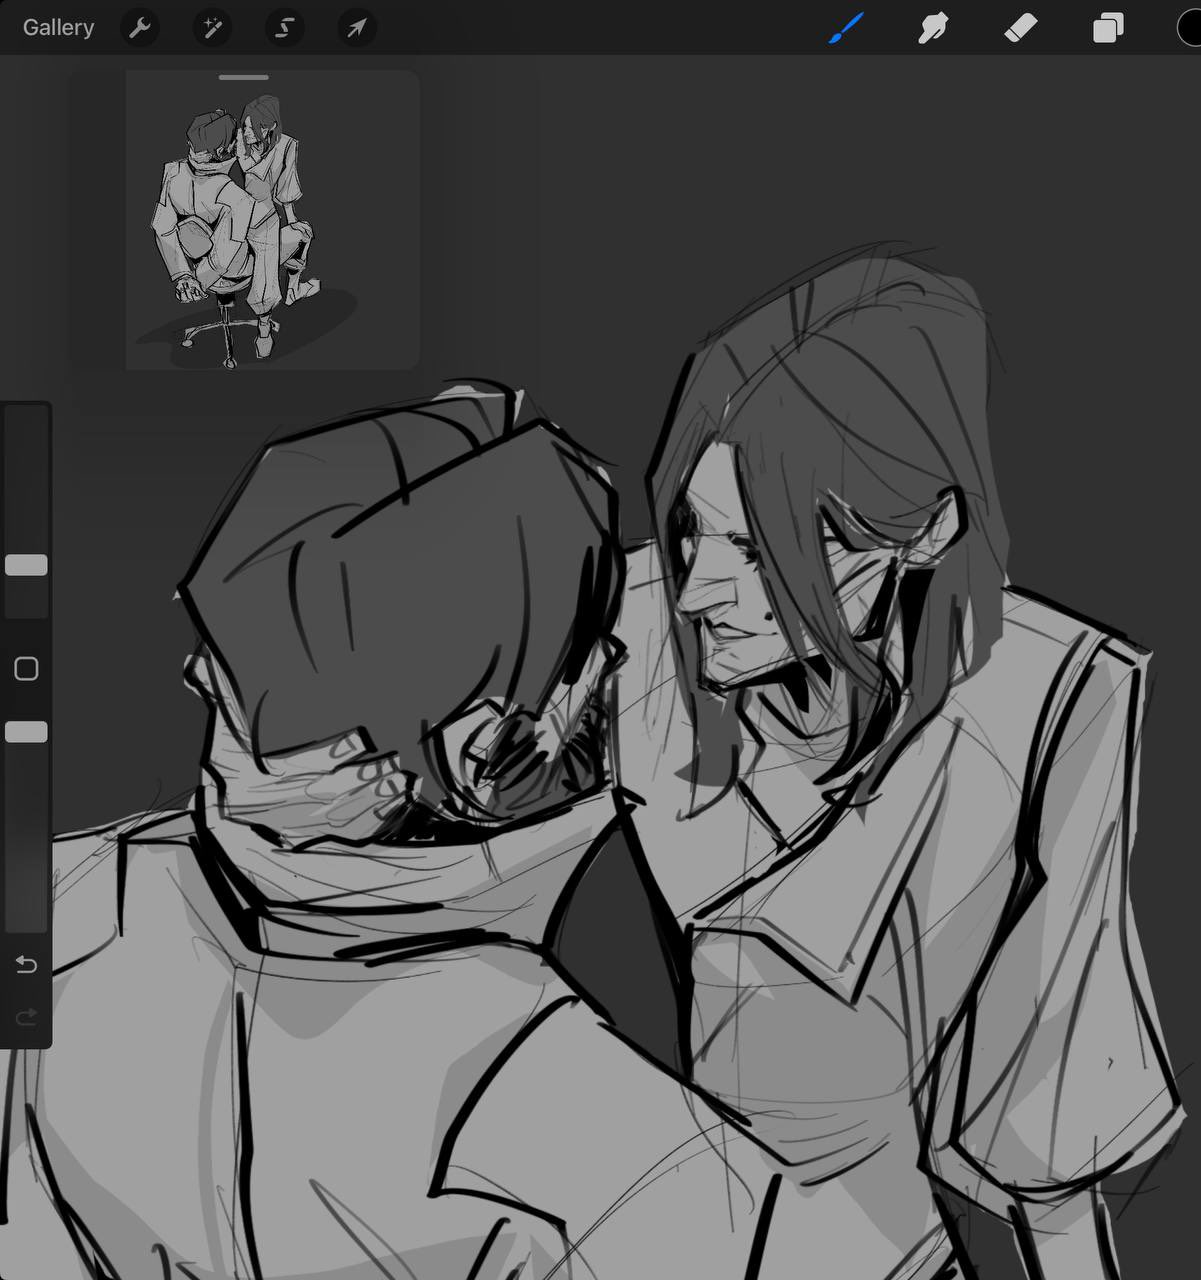Redo the last undone stroke
This screenshot has height=1280, width=1201.
(26, 1017)
